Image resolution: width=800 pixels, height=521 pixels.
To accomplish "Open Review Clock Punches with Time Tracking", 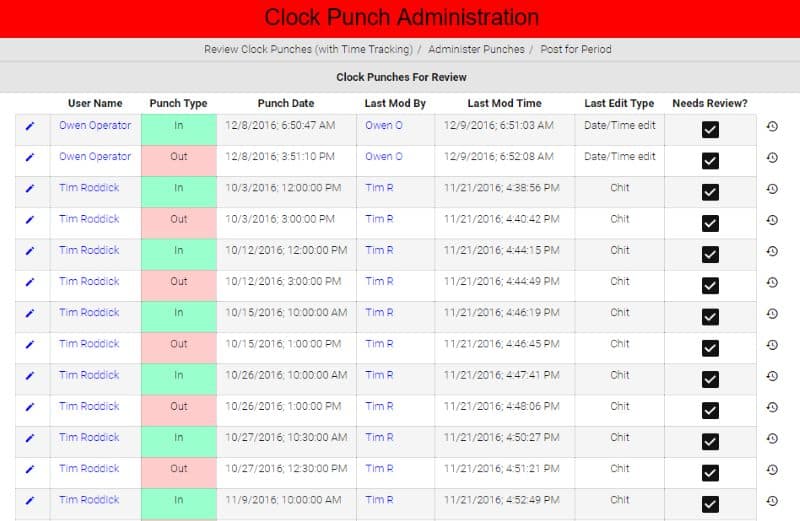I will point(308,49).
